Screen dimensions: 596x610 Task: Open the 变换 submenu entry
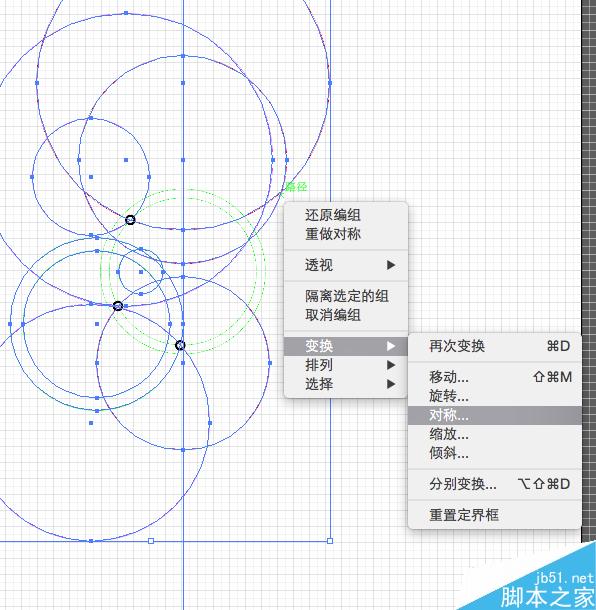tap(346, 346)
